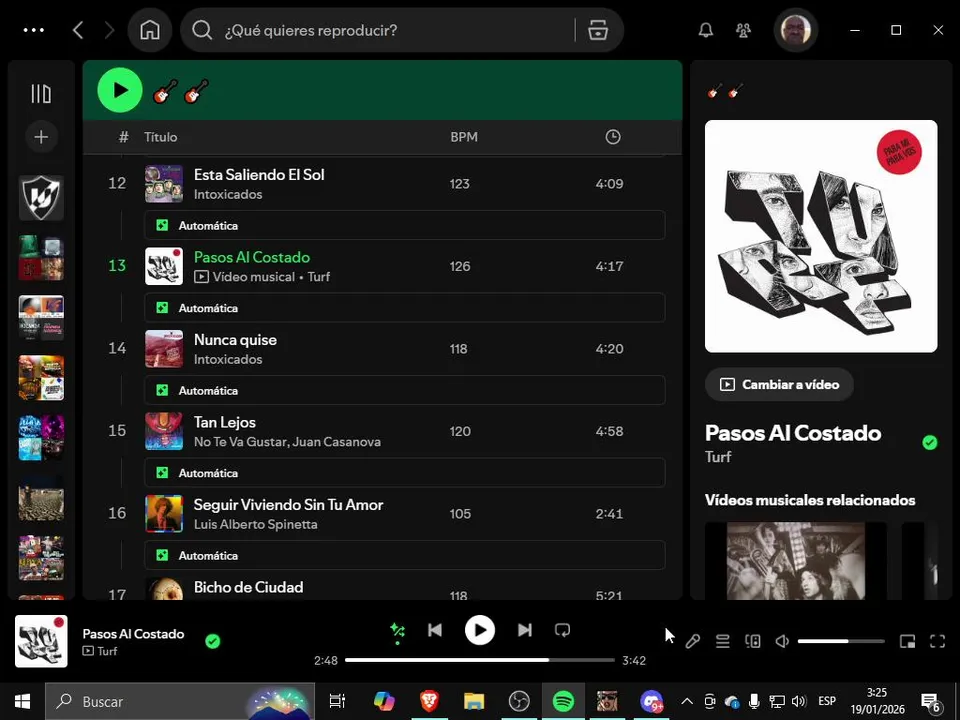The height and width of the screenshot is (720, 960).
Task: Toggle repeat mode
Action: [x=562, y=630]
